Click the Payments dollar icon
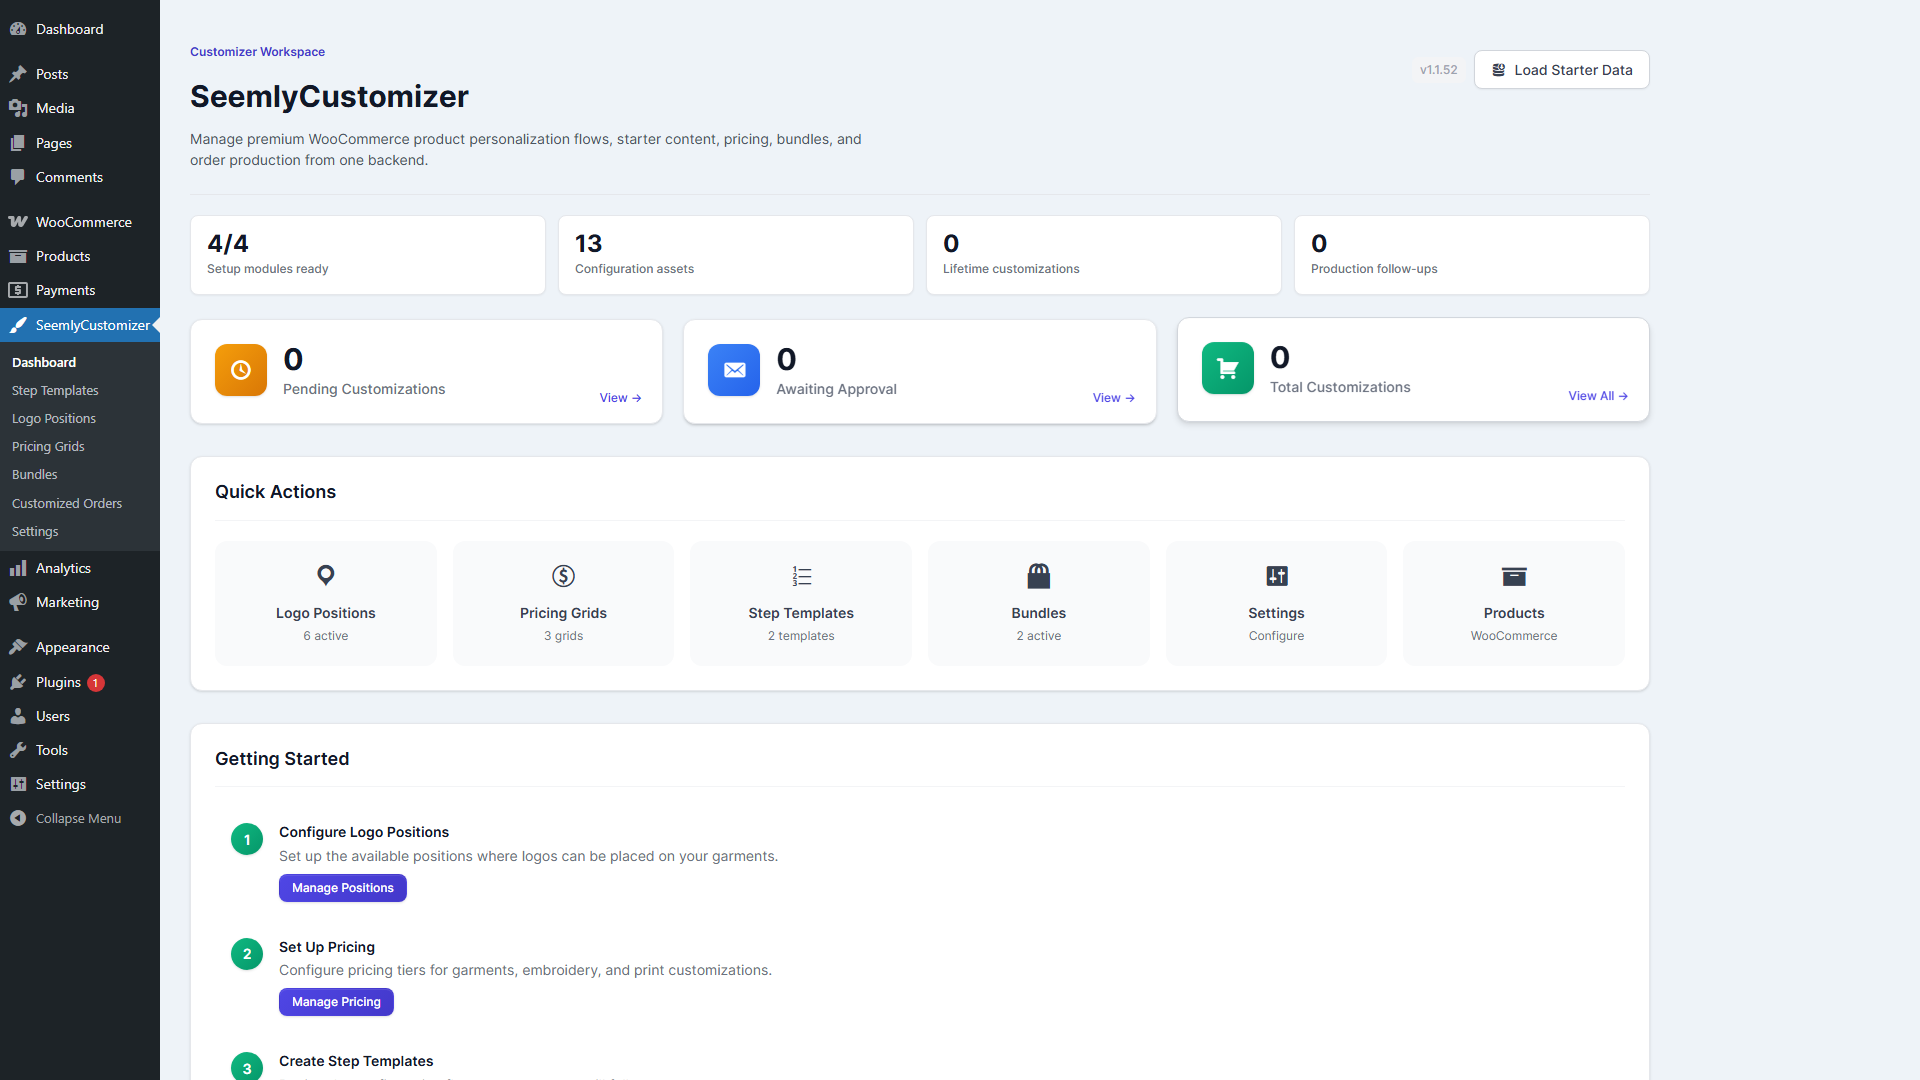 [18, 290]
